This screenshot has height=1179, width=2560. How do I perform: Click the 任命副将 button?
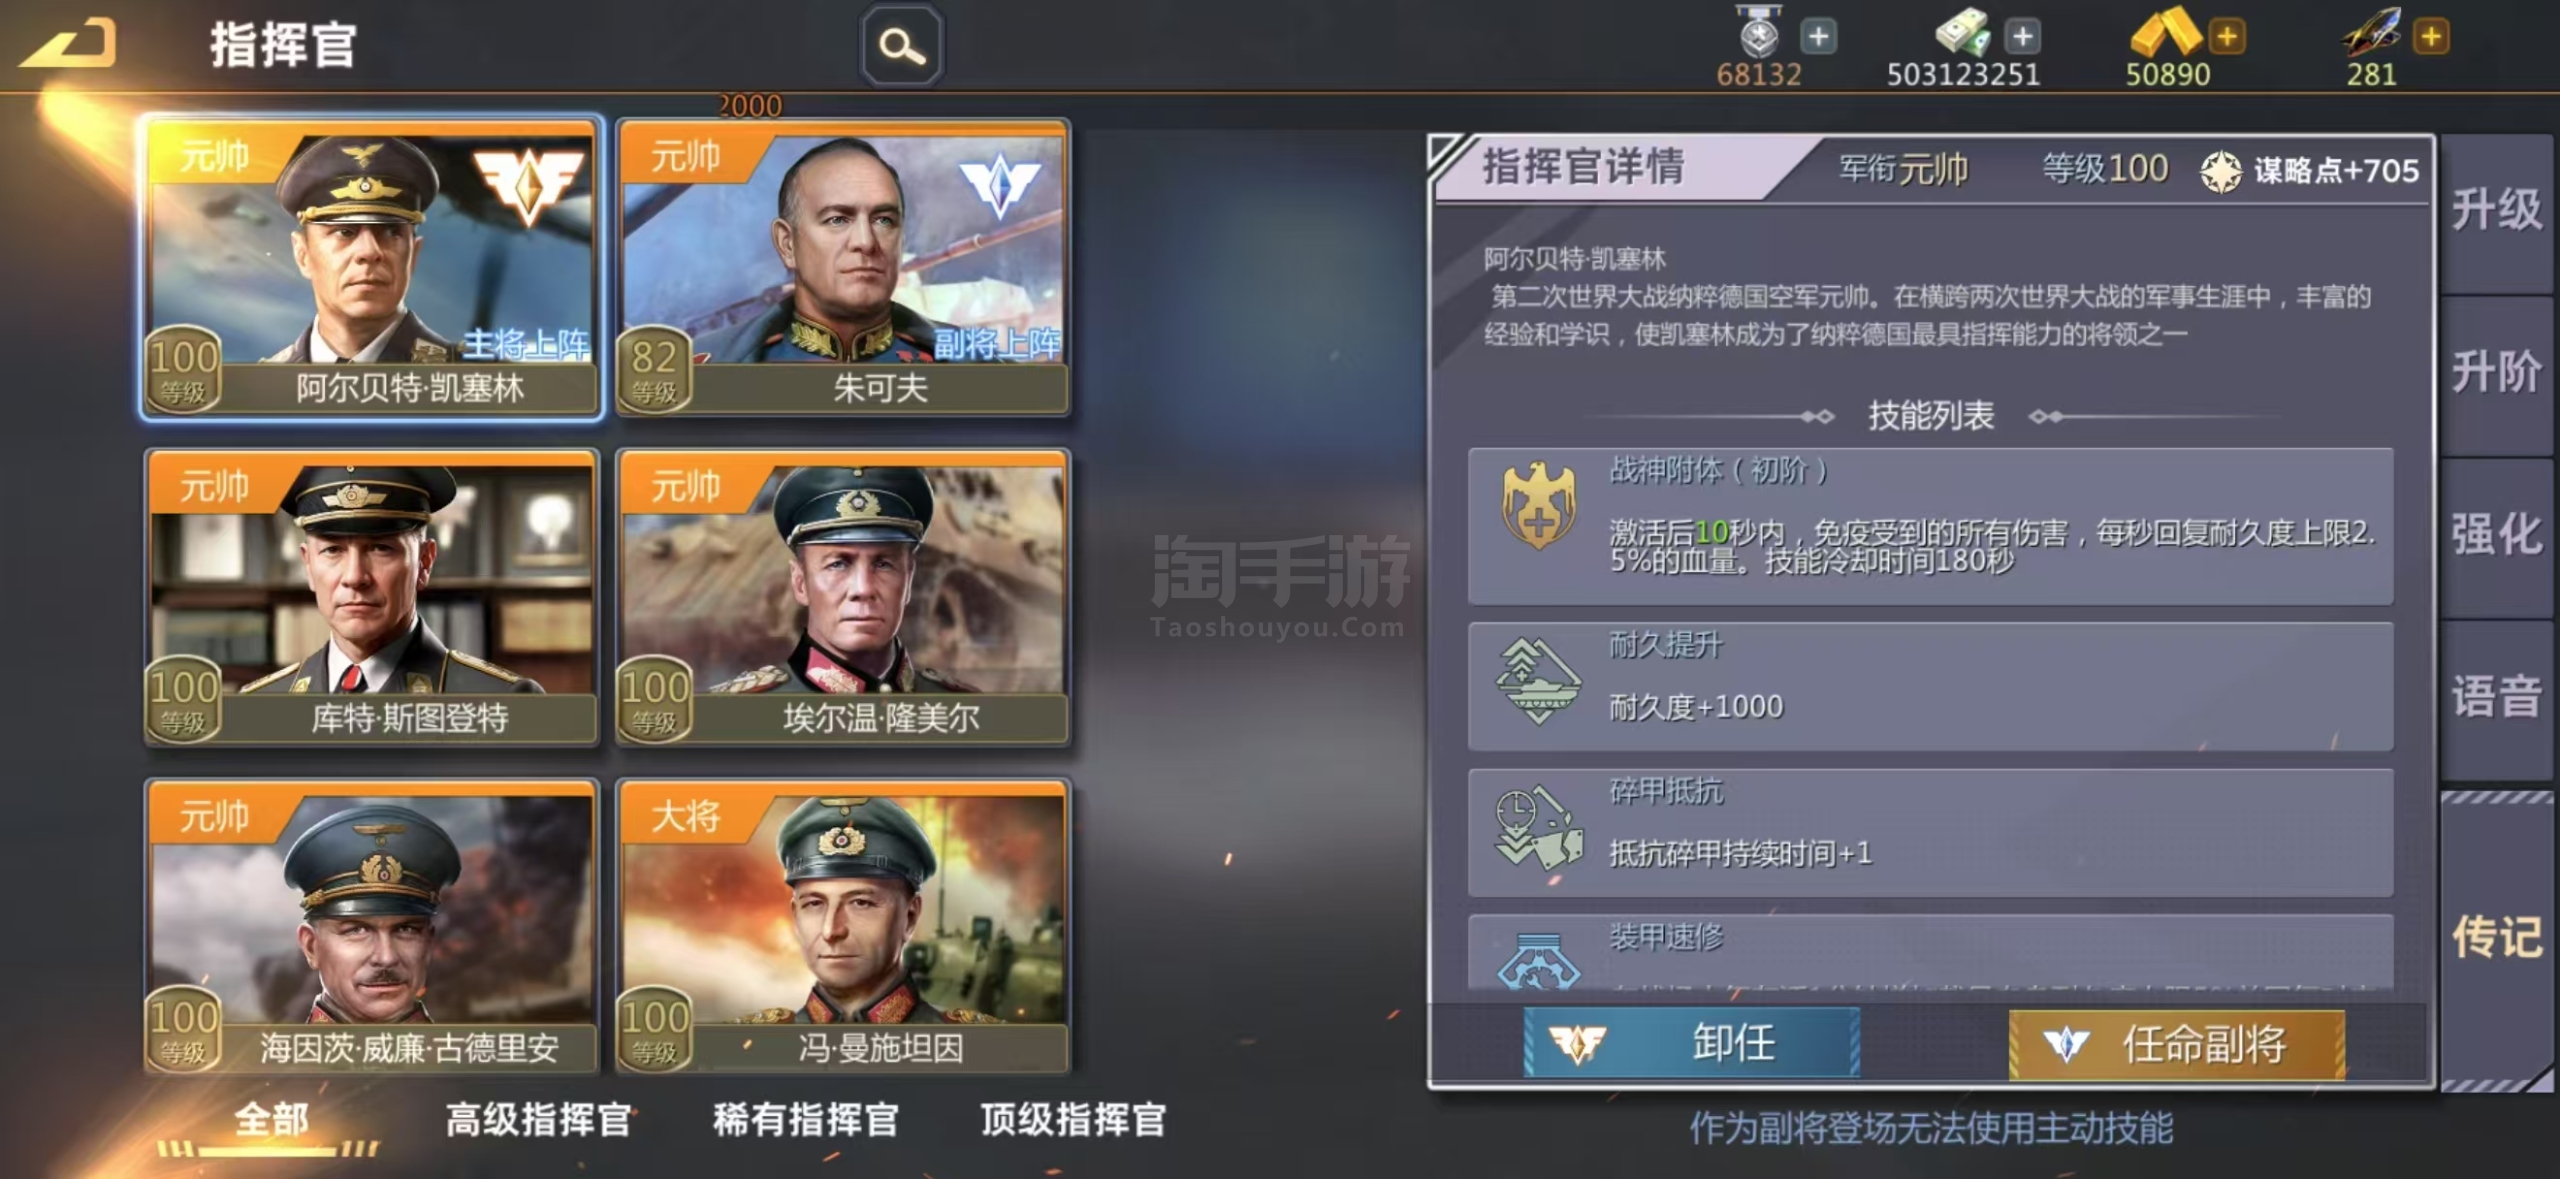point(2177,1044)
